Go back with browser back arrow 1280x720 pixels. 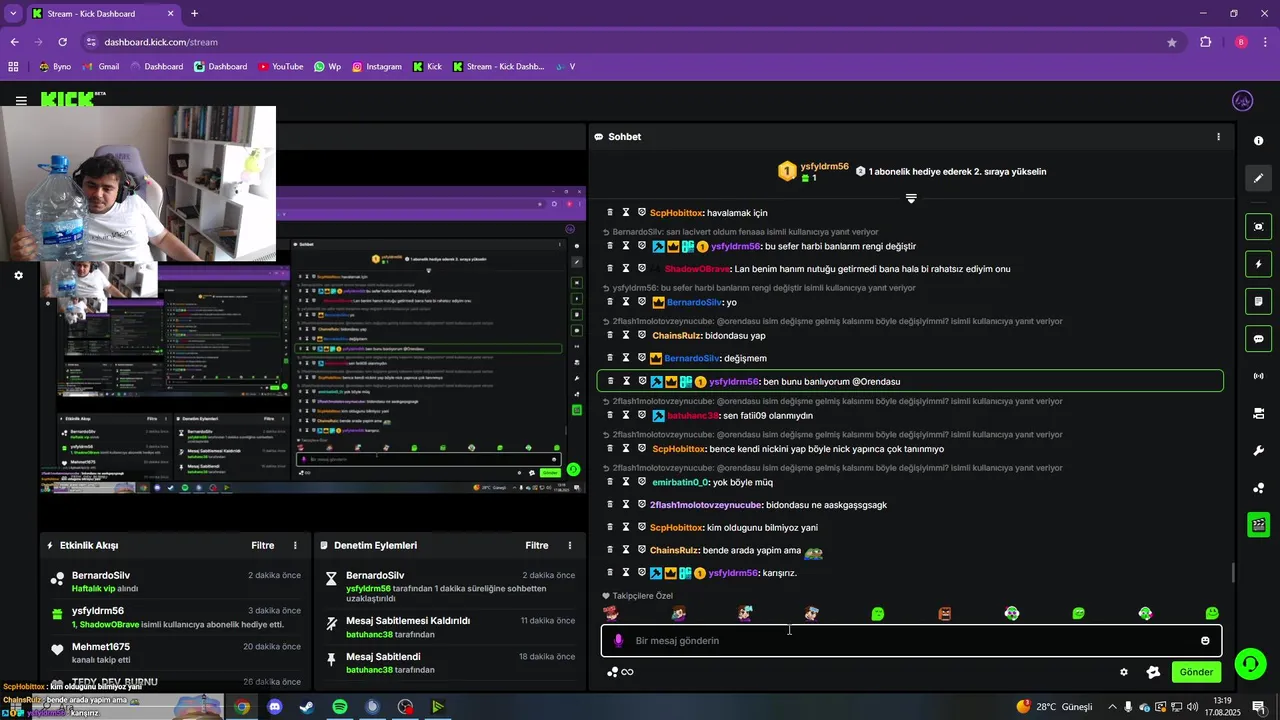(14, 42)
